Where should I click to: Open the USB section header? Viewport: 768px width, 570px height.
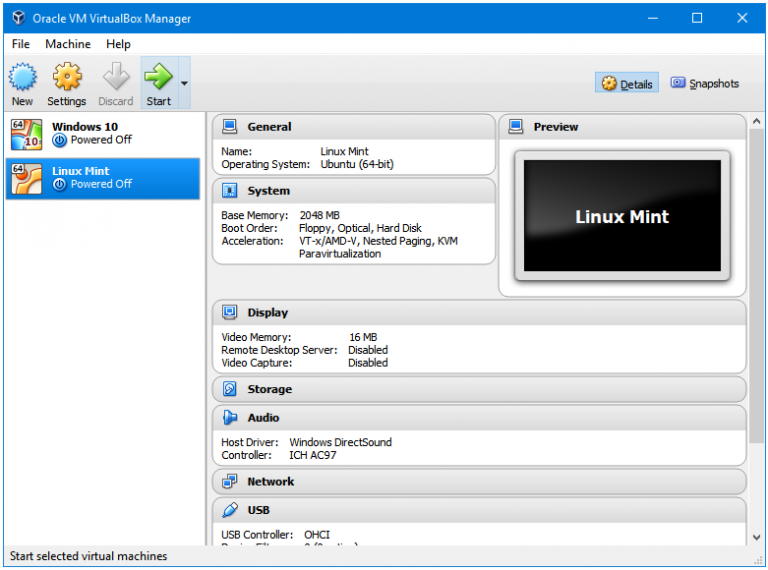(479, 510)
